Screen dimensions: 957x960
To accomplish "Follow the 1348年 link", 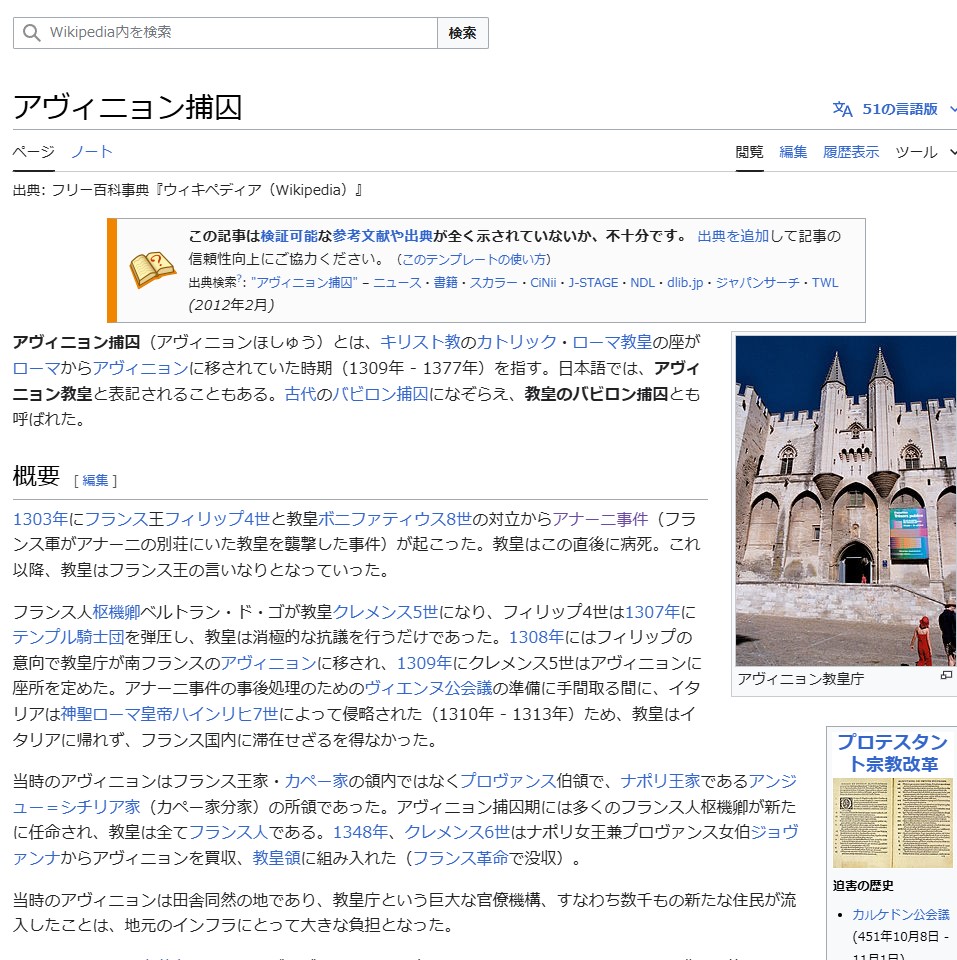I will 360,831.
